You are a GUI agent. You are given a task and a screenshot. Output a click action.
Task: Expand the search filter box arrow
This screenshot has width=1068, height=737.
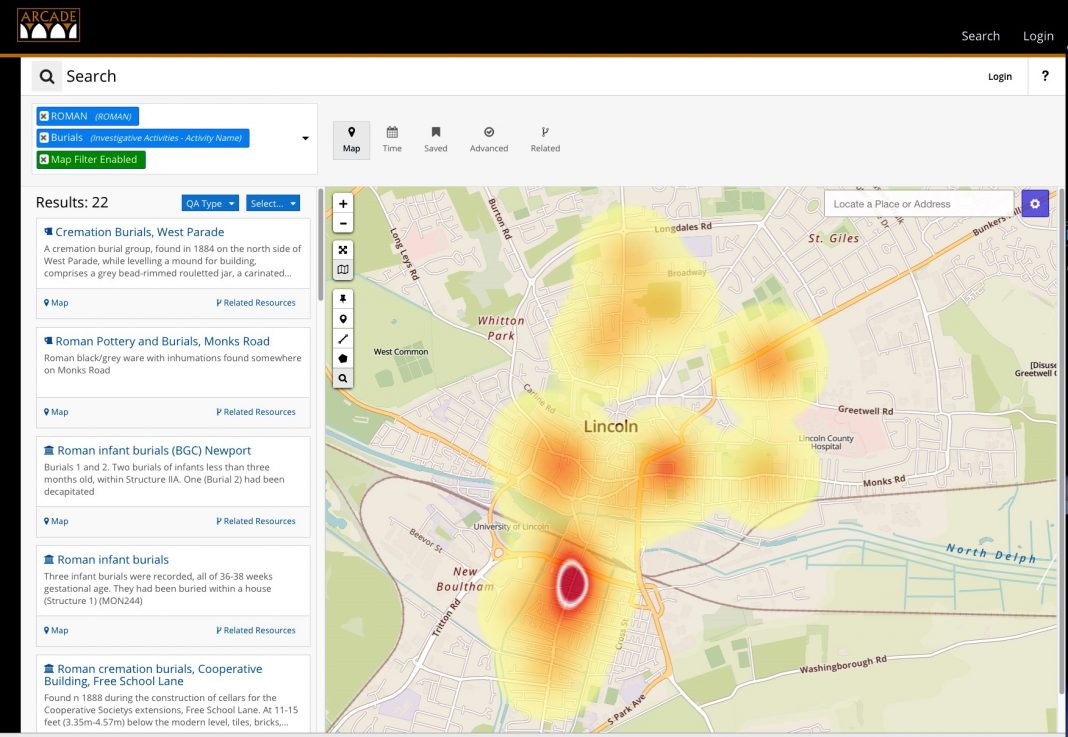pos(305,139)
